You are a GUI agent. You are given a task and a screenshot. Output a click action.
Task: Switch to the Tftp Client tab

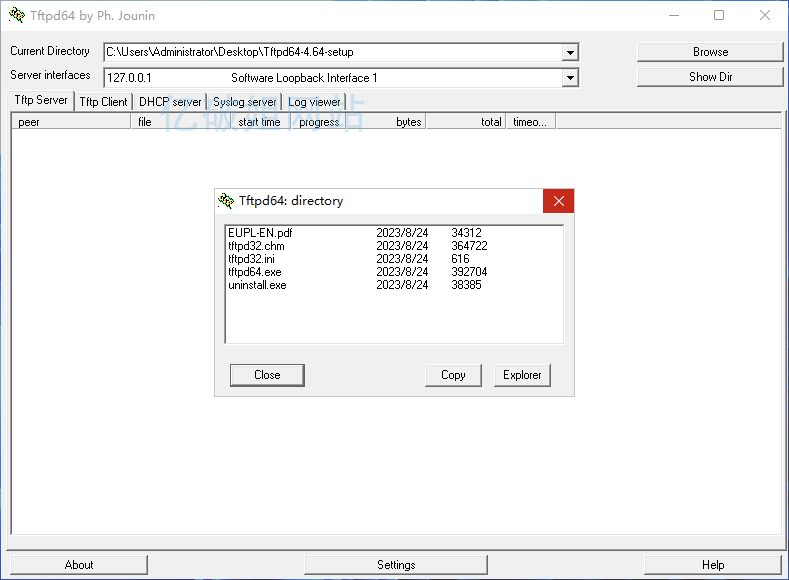pyautogui.click(x=103, y=102)
